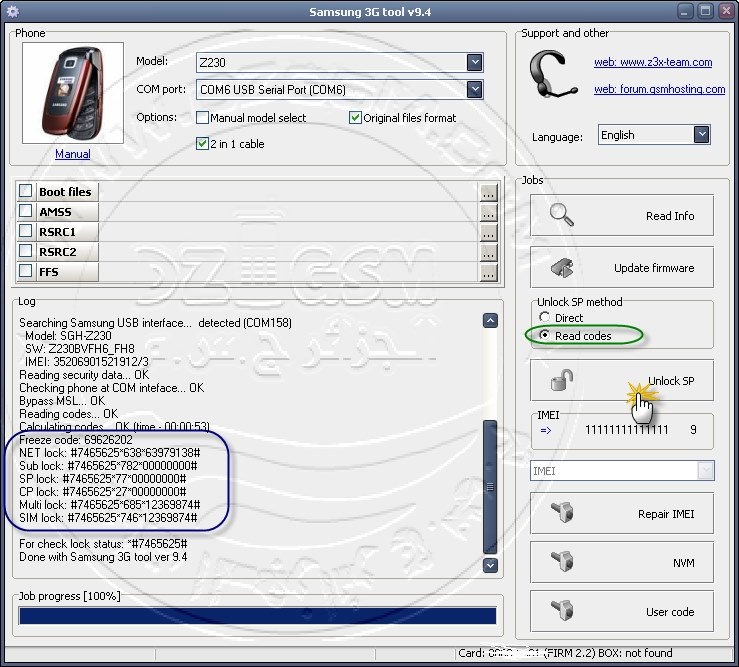Click the 'For check lock status' log line
Viewport: 739px width, 667px height.
[x=103, y=543]
